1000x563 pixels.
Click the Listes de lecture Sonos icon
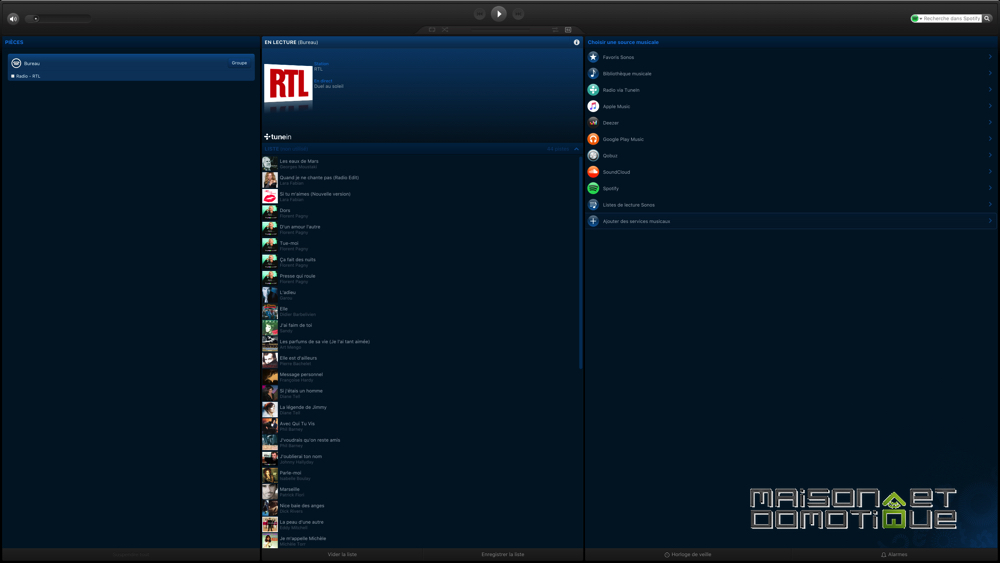pyautogui.click(x=593, y=205)
